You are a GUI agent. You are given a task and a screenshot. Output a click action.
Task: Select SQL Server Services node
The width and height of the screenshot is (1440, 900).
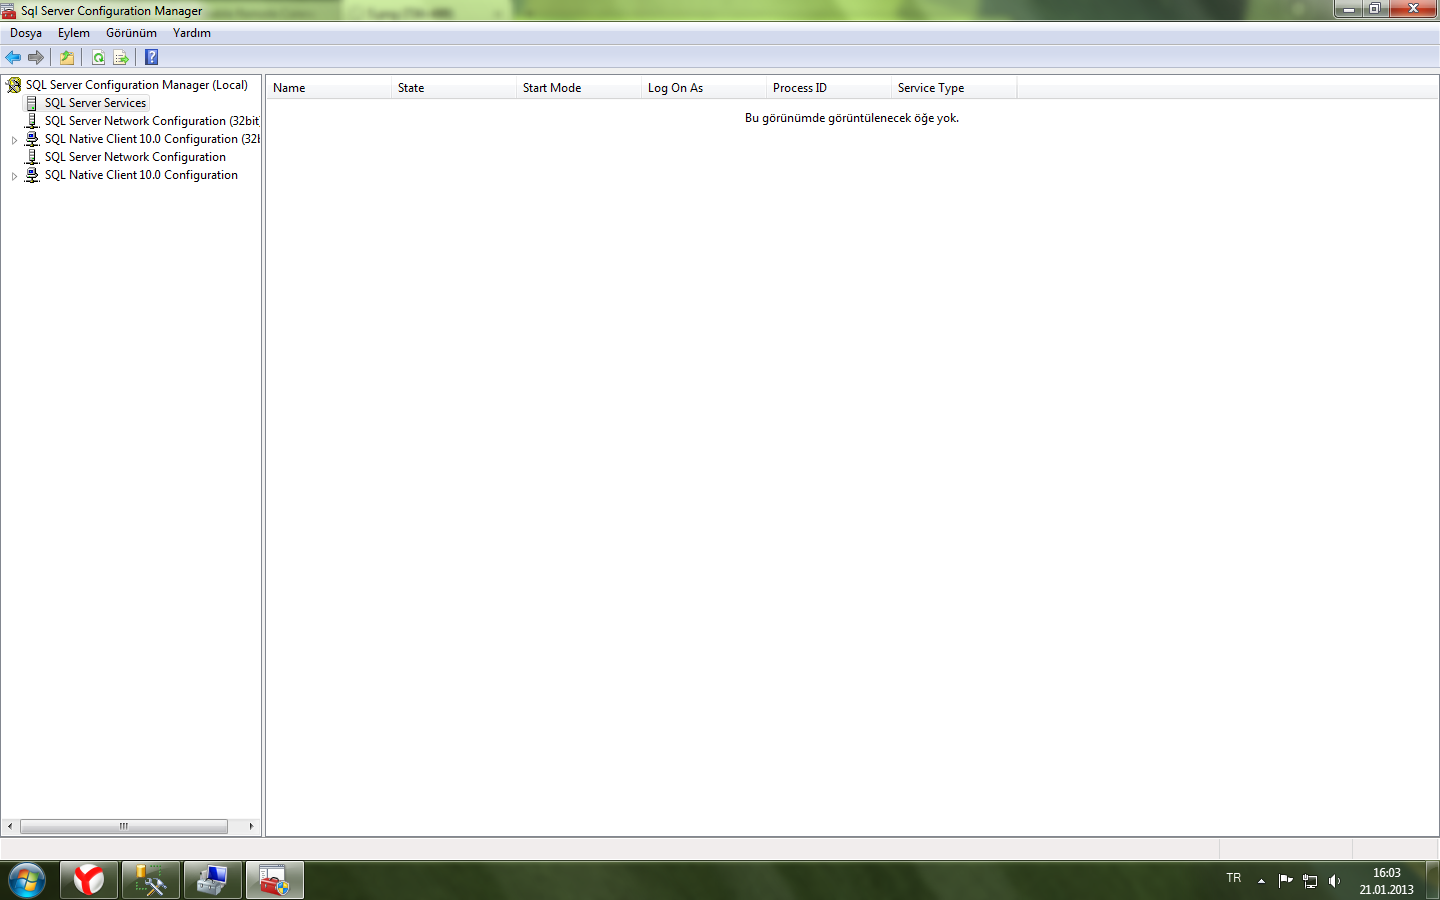95,103
